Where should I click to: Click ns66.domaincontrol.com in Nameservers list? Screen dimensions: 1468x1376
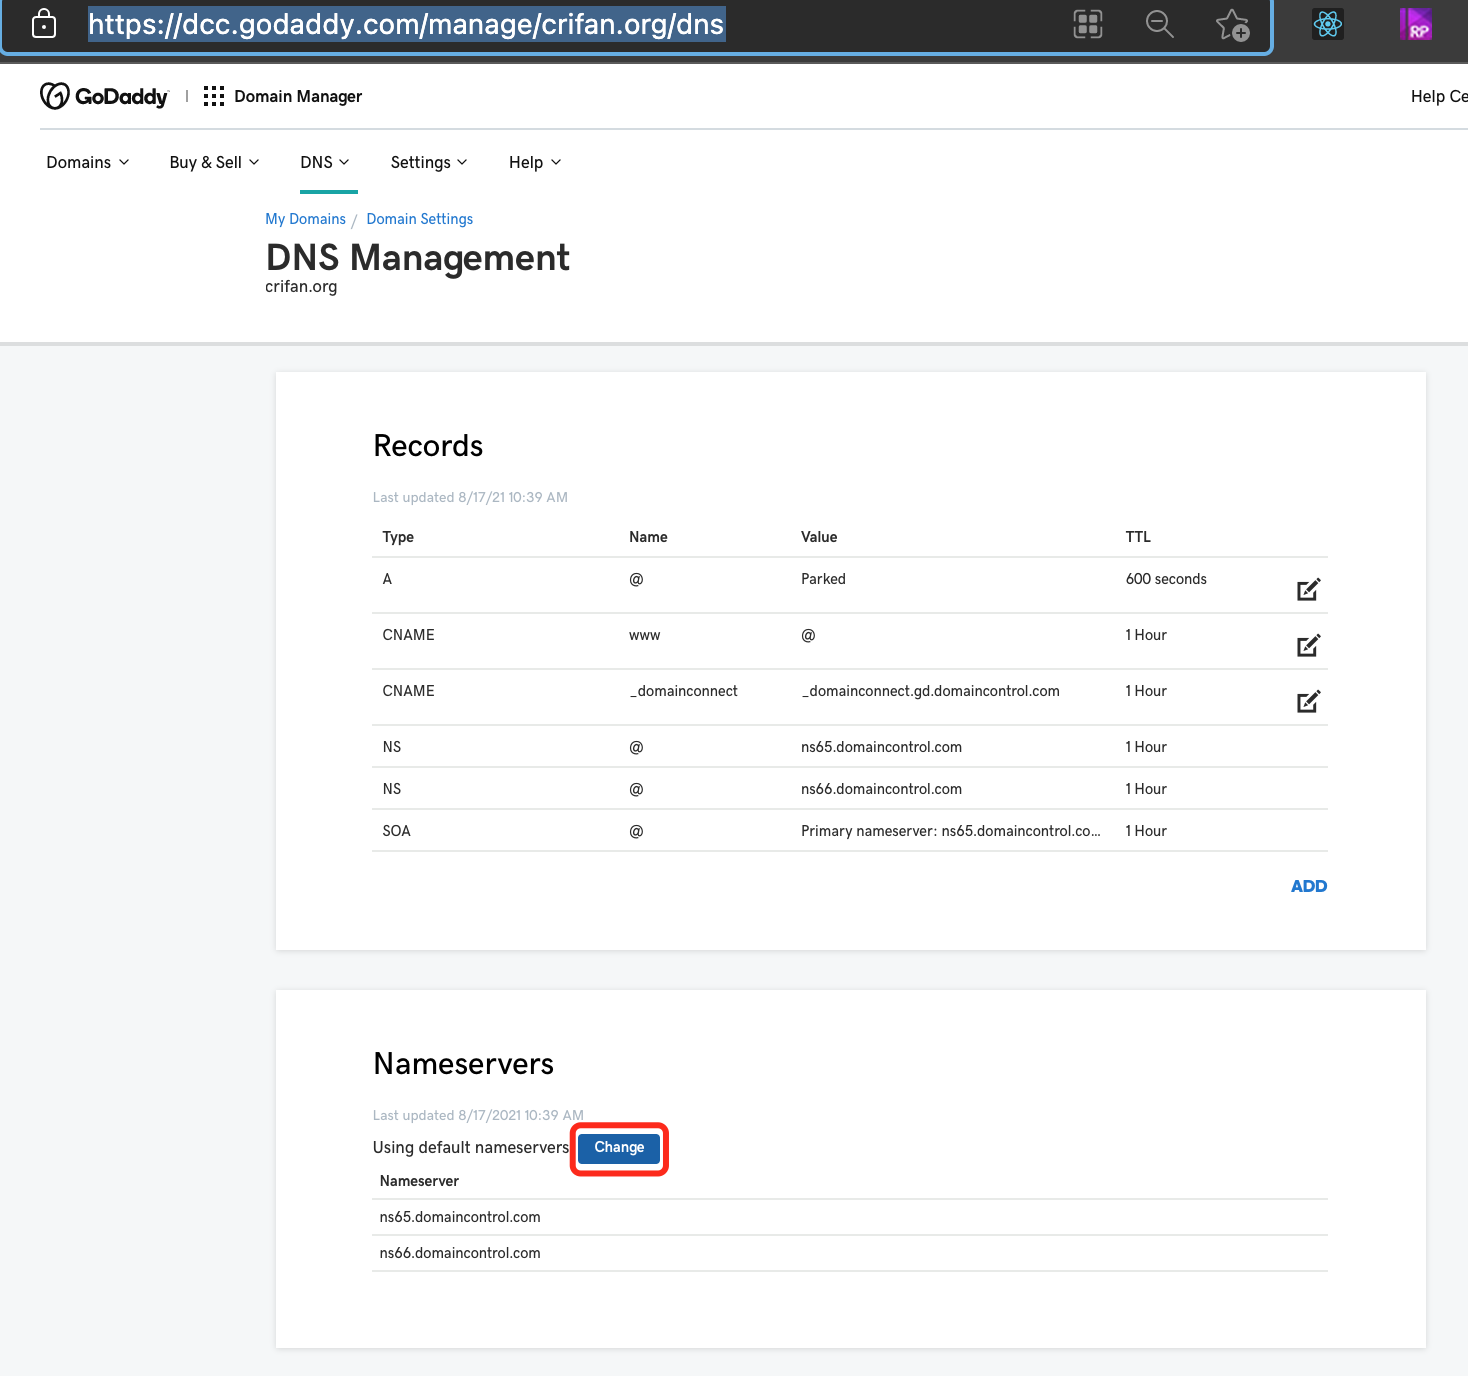460,1253
